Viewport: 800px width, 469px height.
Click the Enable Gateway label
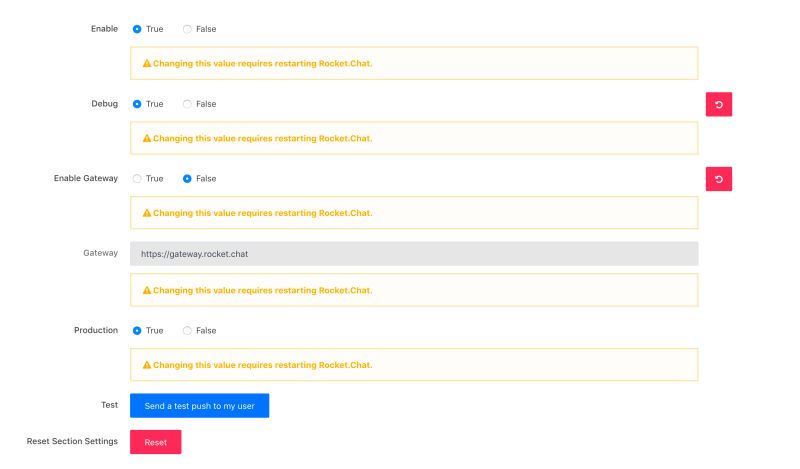coord(86,178)
